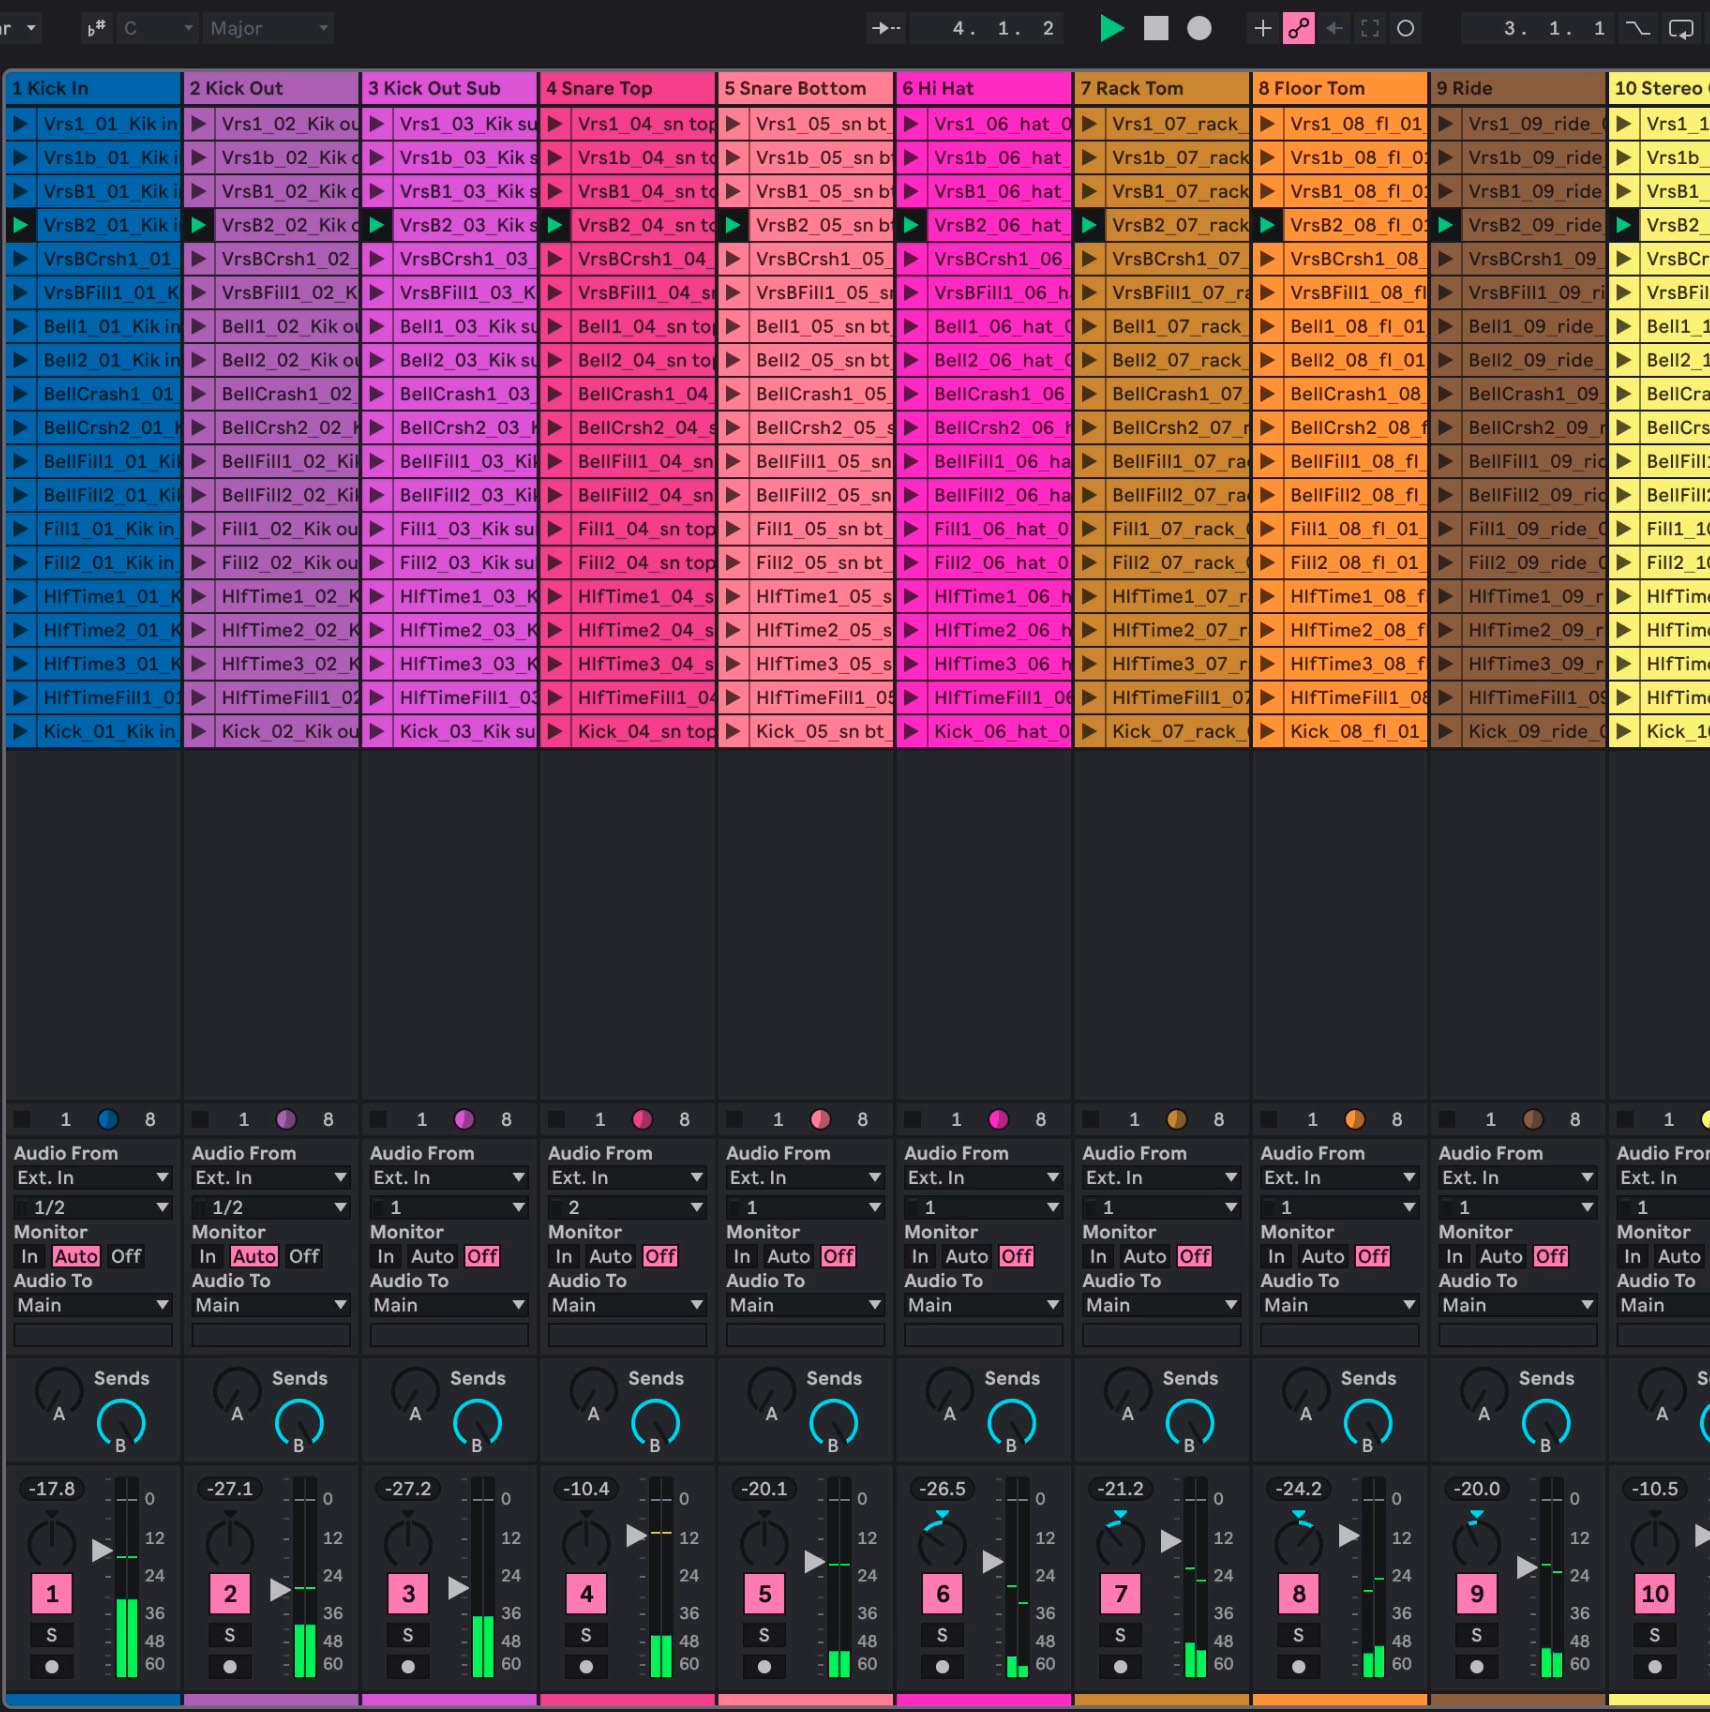
Task: Open the input channel 2 dropdown on track 4
Action: tap(627, 1208)
